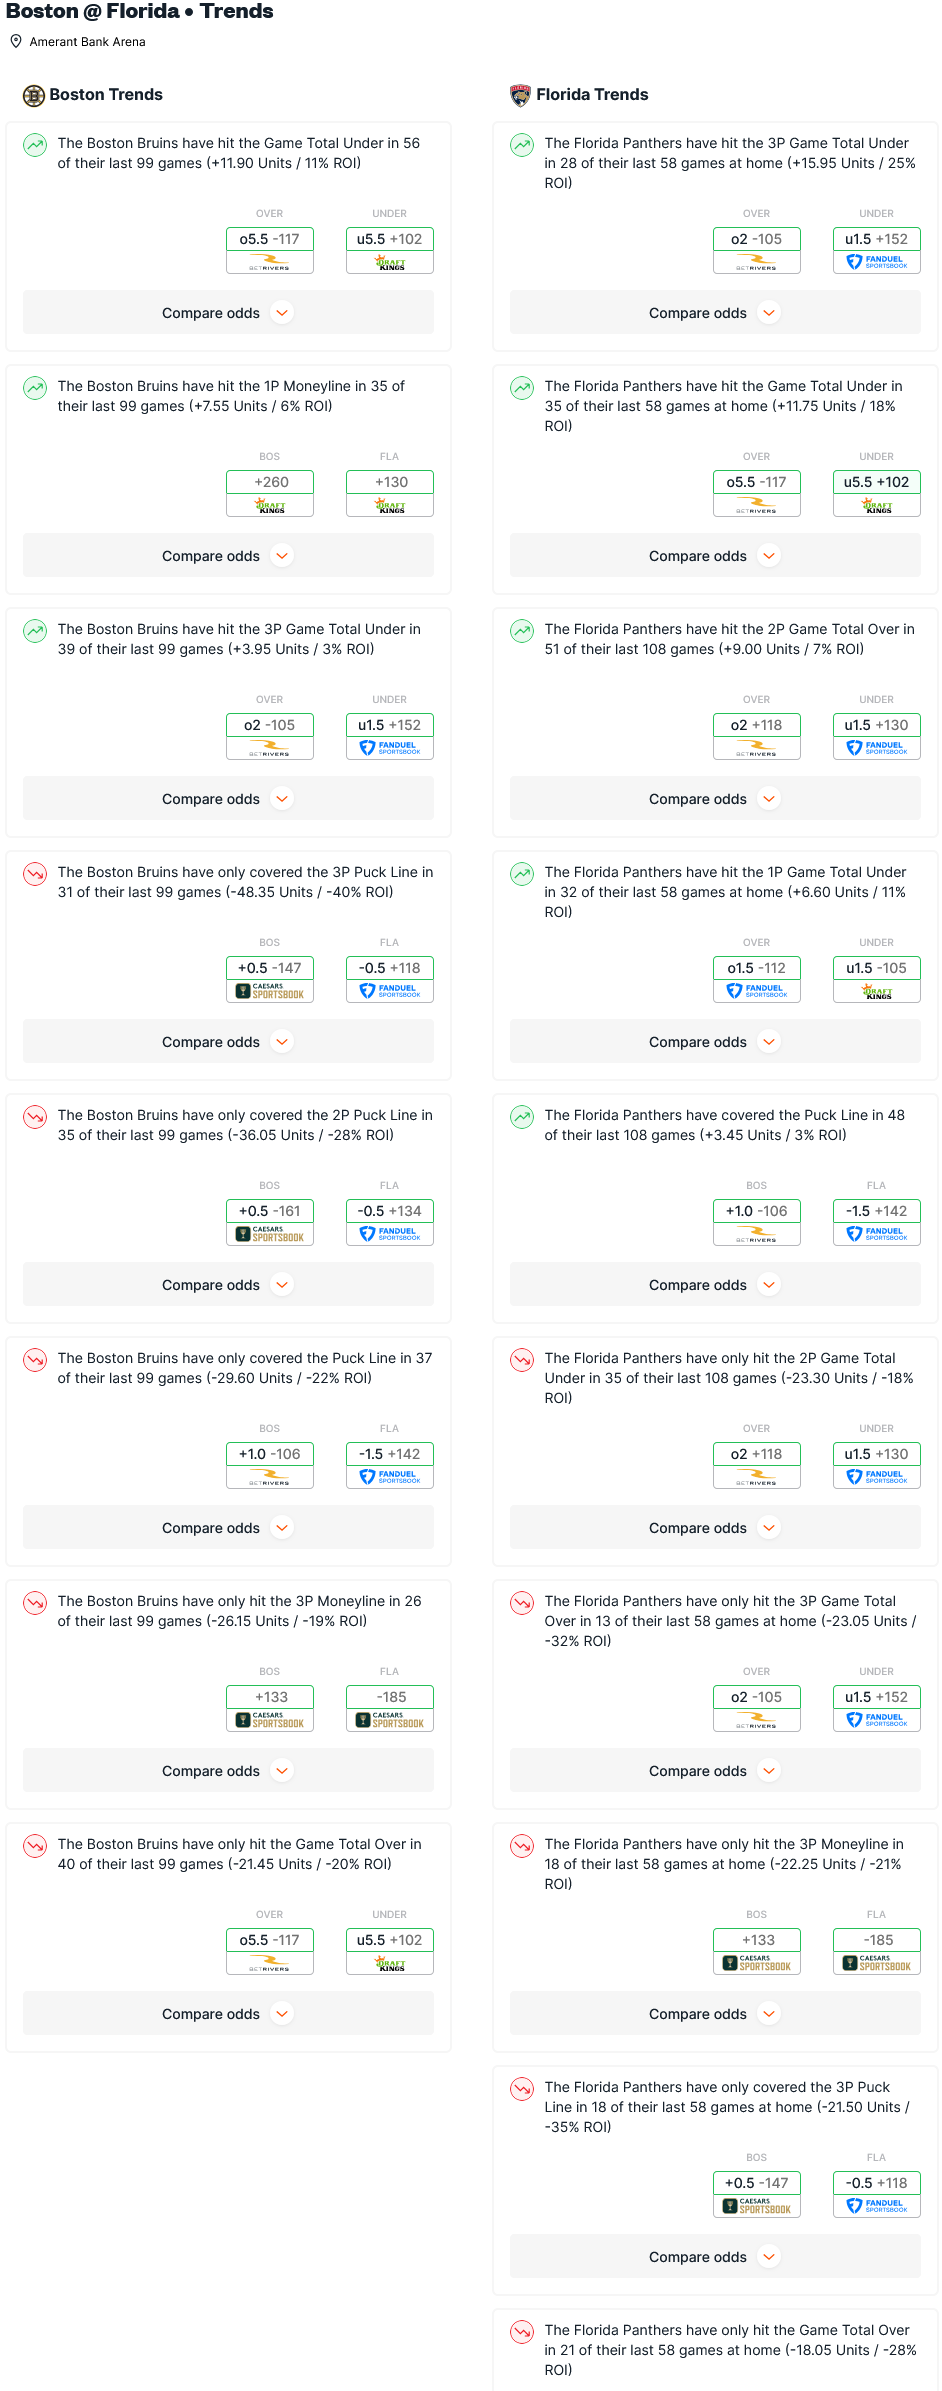The image size is (942, 2391).
Task: Click FanDuel logo under Panthers 3P u1.5 +152
Action: [877, 262]
